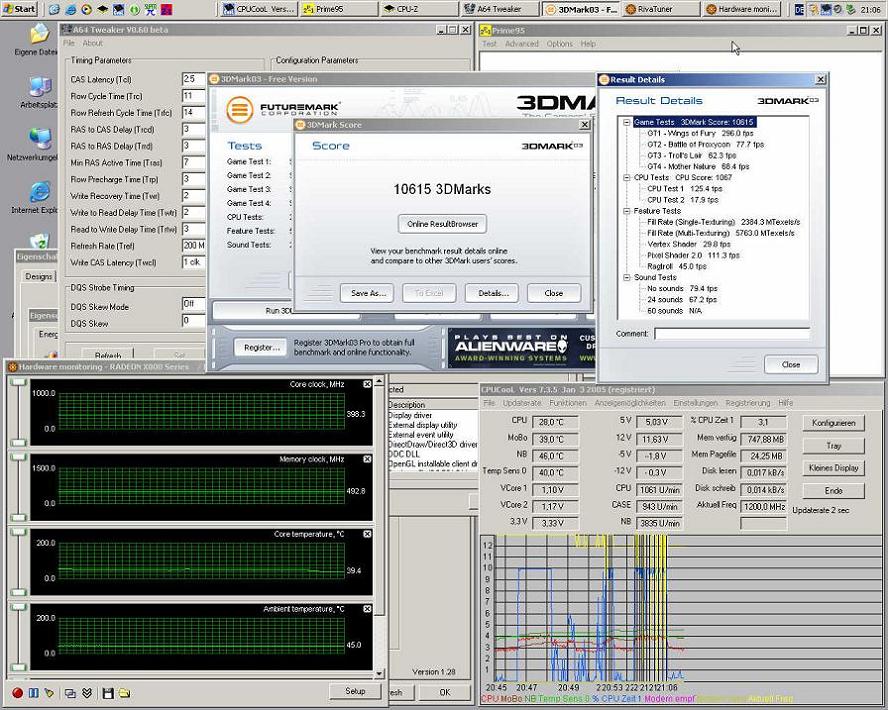Select 'Display driver' in the description list
Screen dimensions: 888x710
(409, 416)
